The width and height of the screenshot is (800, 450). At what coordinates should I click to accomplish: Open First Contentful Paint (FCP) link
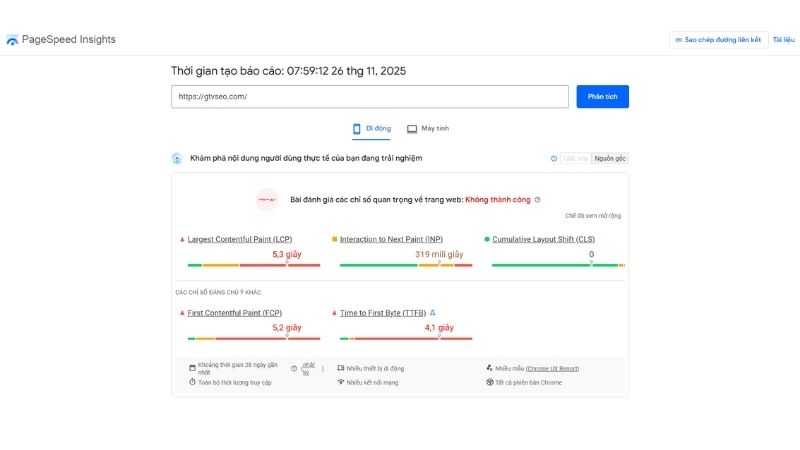pos(235,313)
